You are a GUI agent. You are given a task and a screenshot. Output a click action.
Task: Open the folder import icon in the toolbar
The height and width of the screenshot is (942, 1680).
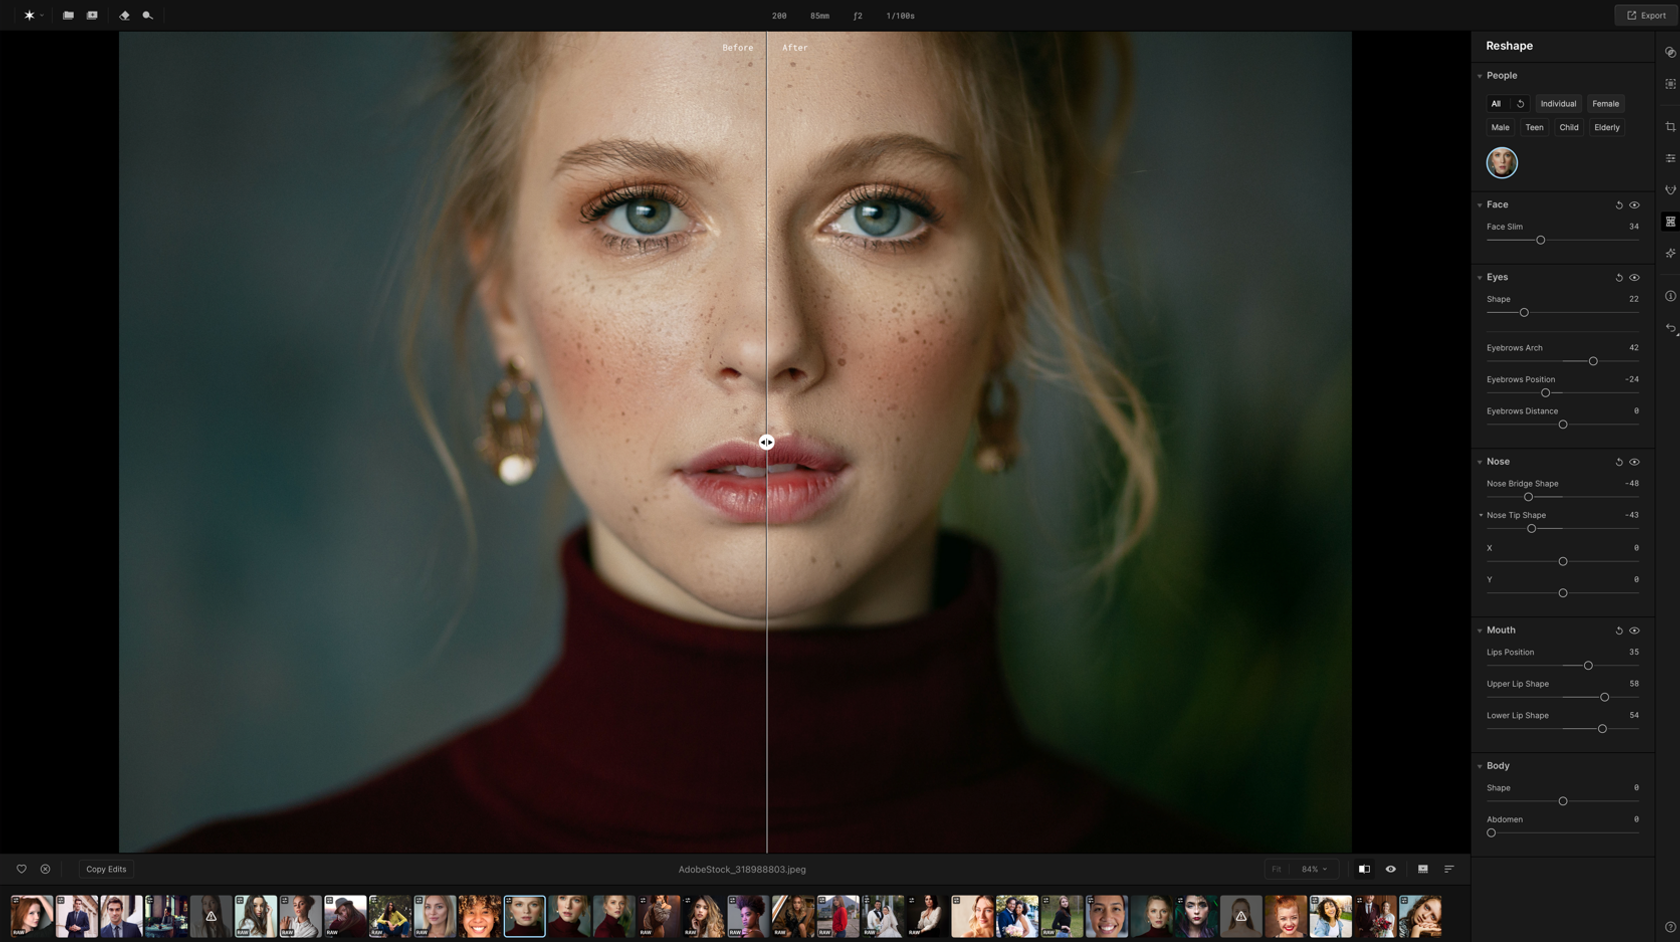click(68, 15)
